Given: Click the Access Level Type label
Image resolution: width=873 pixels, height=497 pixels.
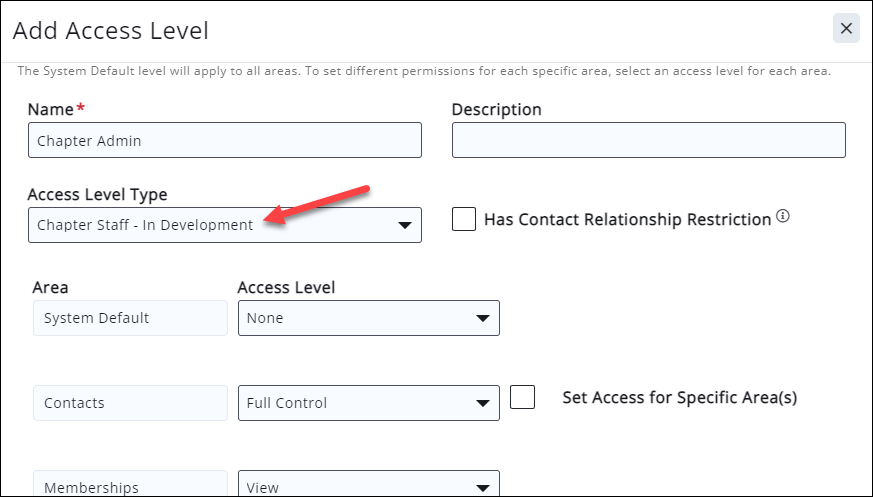Looking at the screenshot, I should [98, 194].
